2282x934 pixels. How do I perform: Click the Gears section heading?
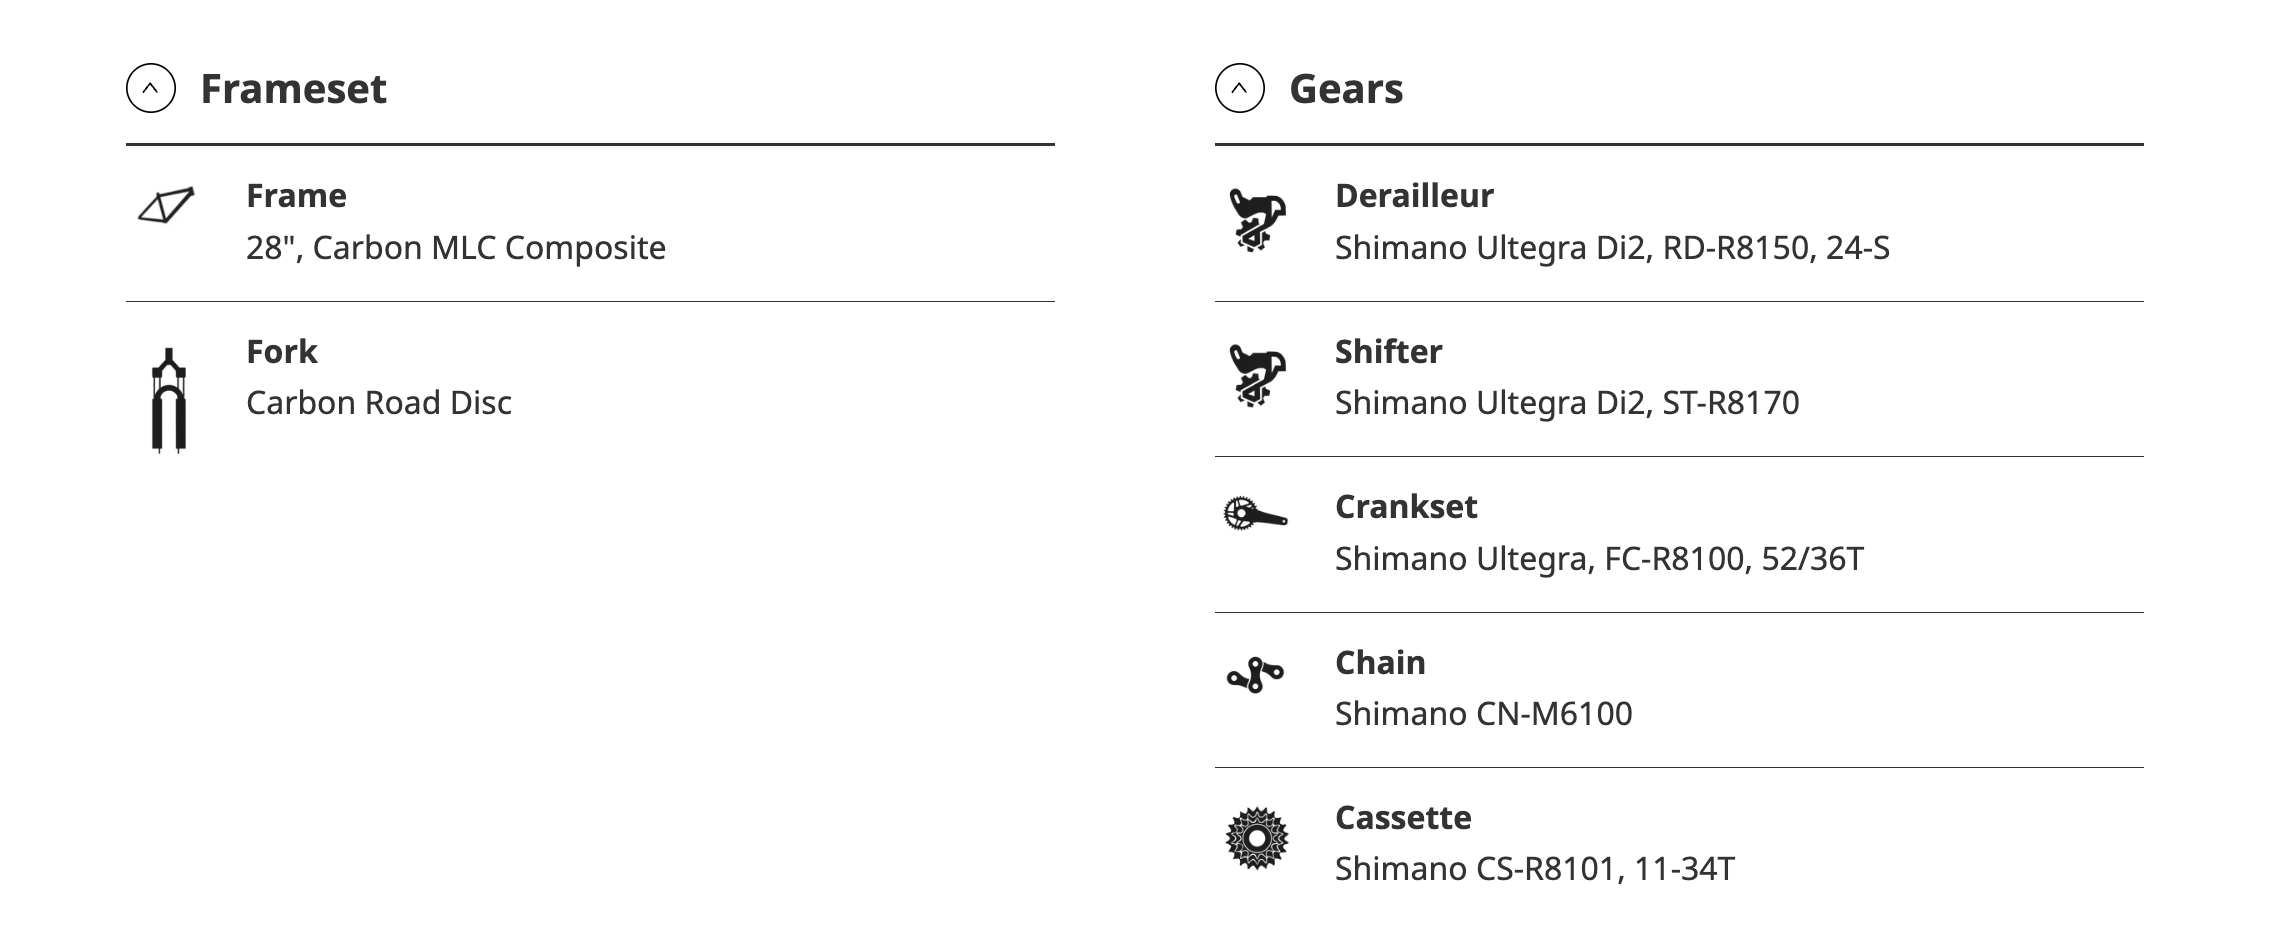click(1346, 88)
